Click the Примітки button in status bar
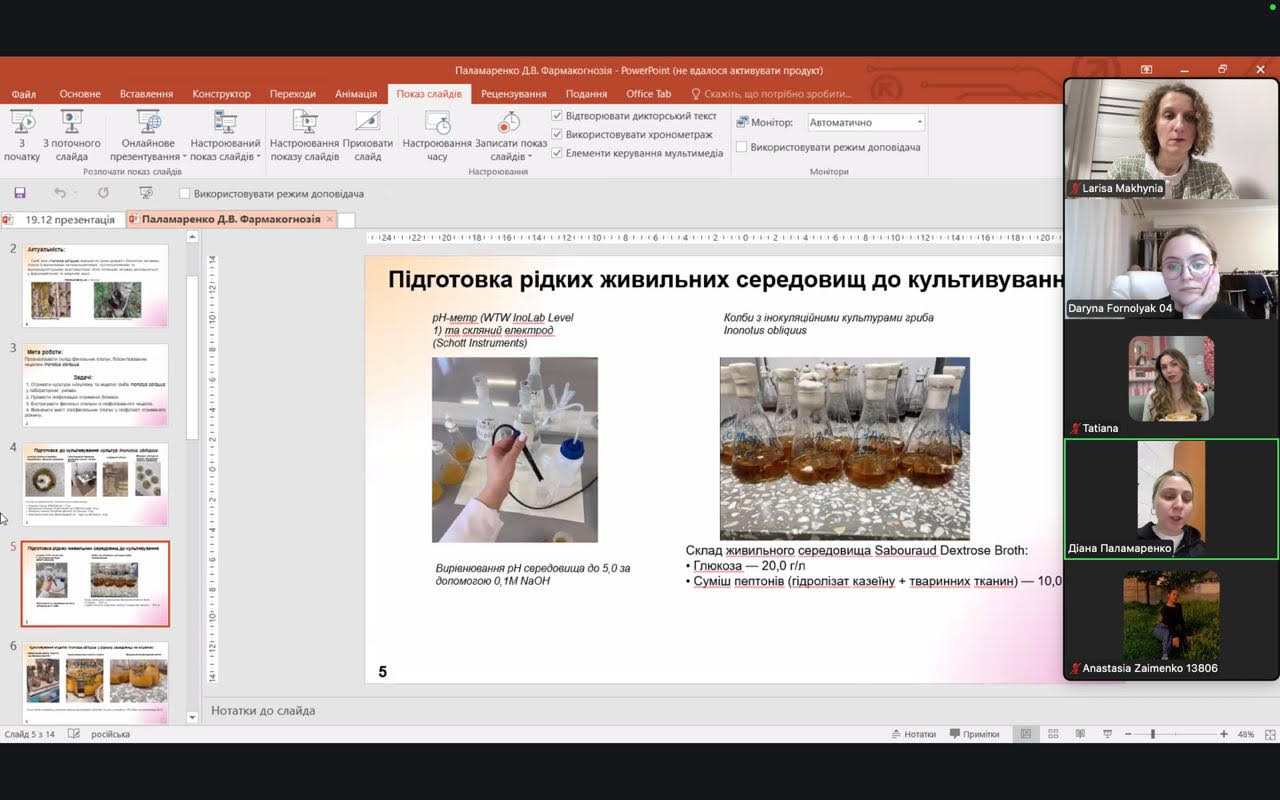 tap(974, 734)
